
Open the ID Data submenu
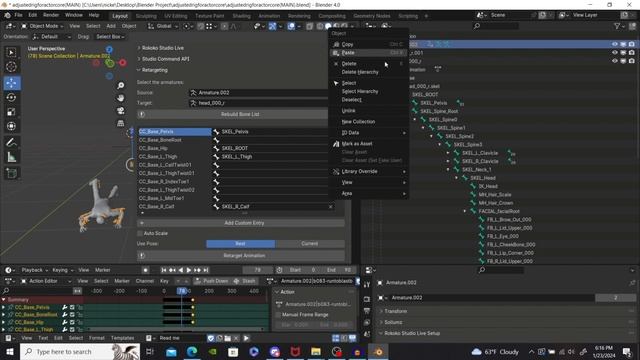369,133
